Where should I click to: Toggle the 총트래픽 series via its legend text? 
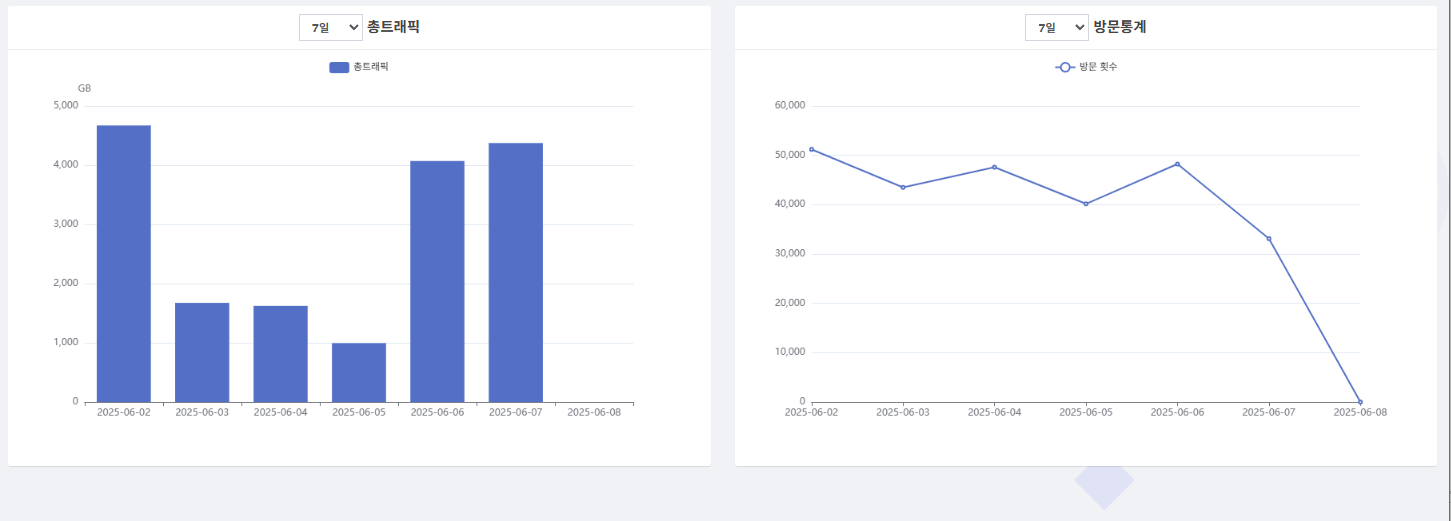pos(370,67)
